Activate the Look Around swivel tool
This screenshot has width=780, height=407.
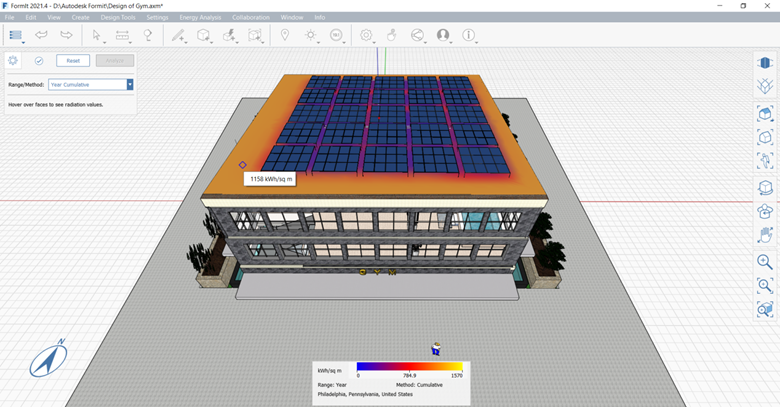point(765,211)
